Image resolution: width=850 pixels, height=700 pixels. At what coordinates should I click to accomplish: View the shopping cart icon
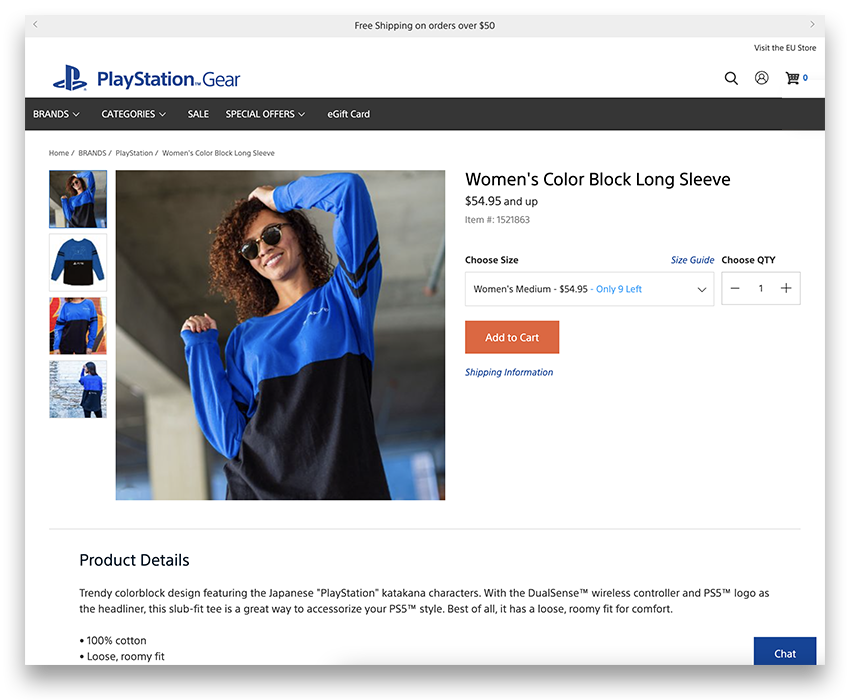pos(792,78)
